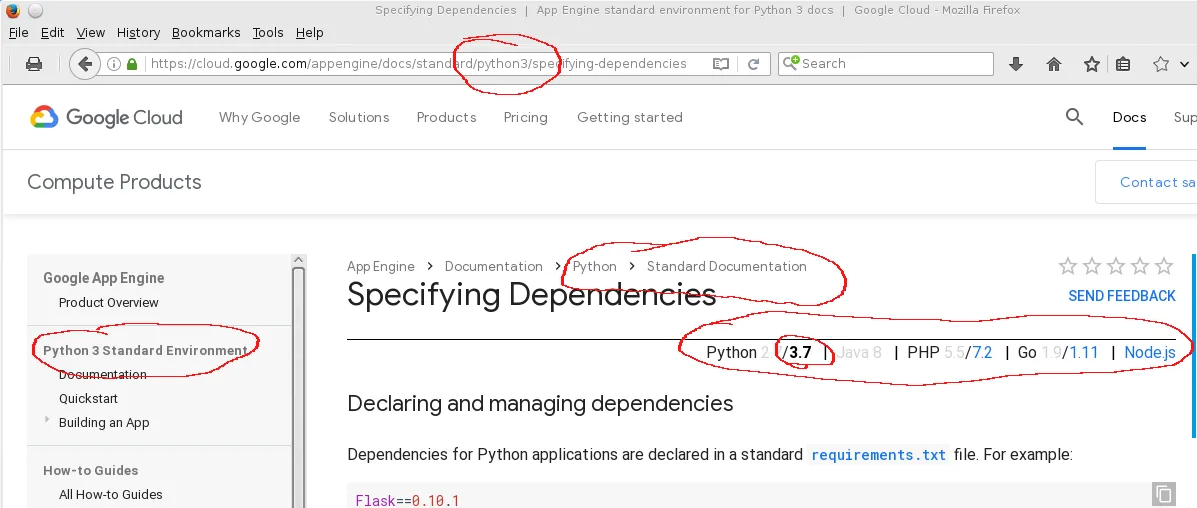The height and width of the screenshot is (508, 1197).
Task: Show site information via the info icon
Action: point(114,64)
